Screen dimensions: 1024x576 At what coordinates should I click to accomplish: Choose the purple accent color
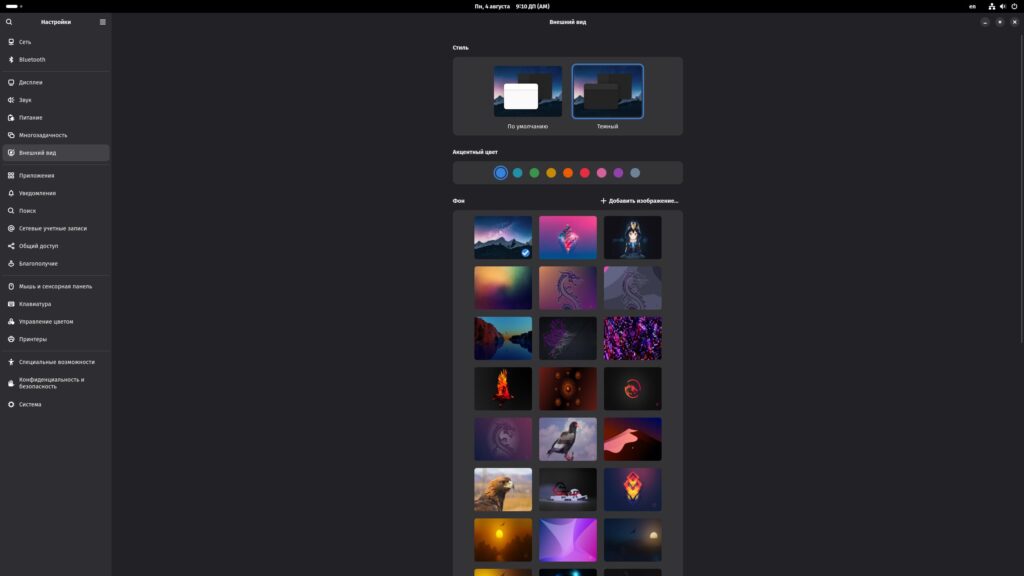click(618, 173)
